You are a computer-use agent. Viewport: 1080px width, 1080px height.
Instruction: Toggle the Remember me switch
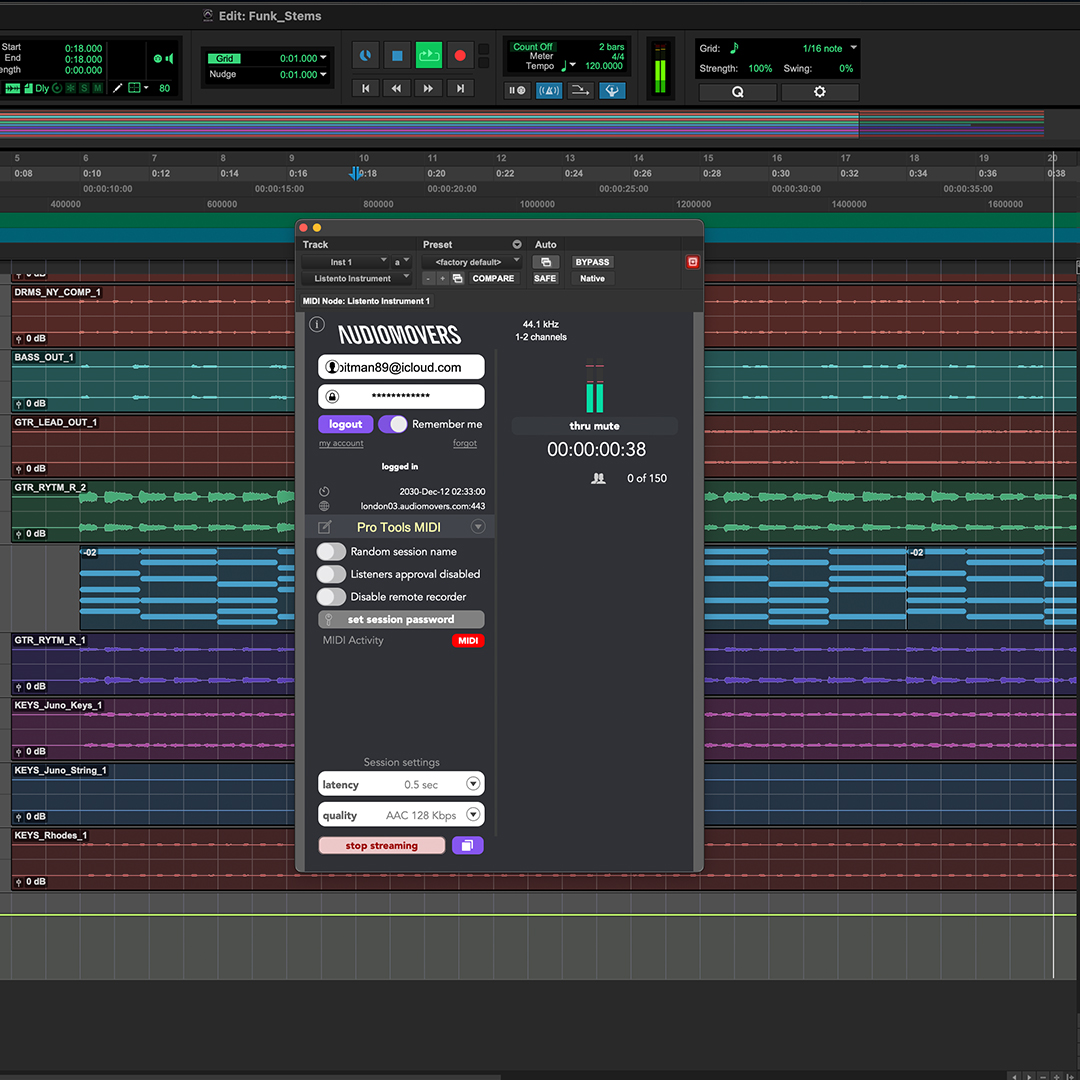[393, 424]
